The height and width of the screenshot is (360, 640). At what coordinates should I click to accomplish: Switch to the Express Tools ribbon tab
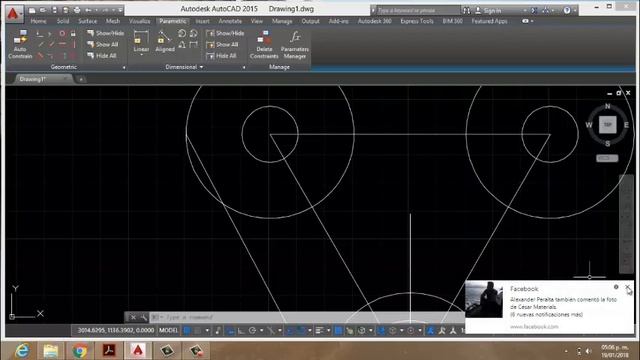[x=417, y=21]
